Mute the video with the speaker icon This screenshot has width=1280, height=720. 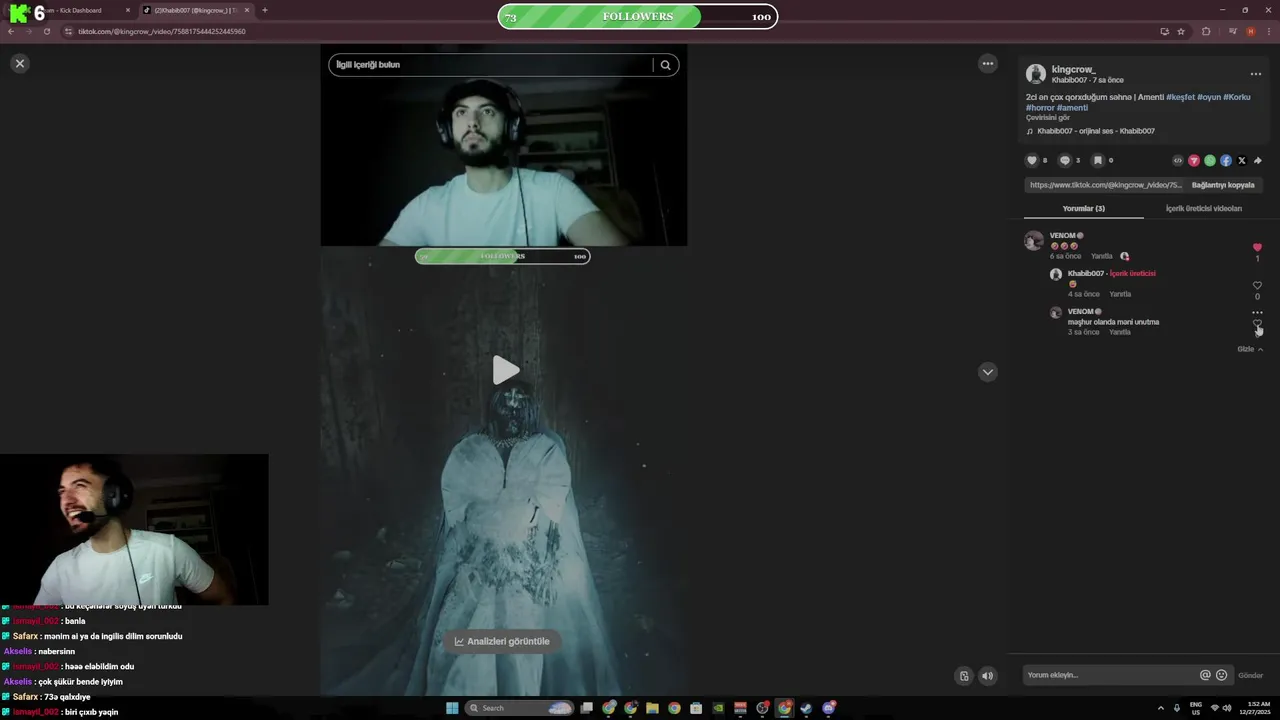point(987,676)
